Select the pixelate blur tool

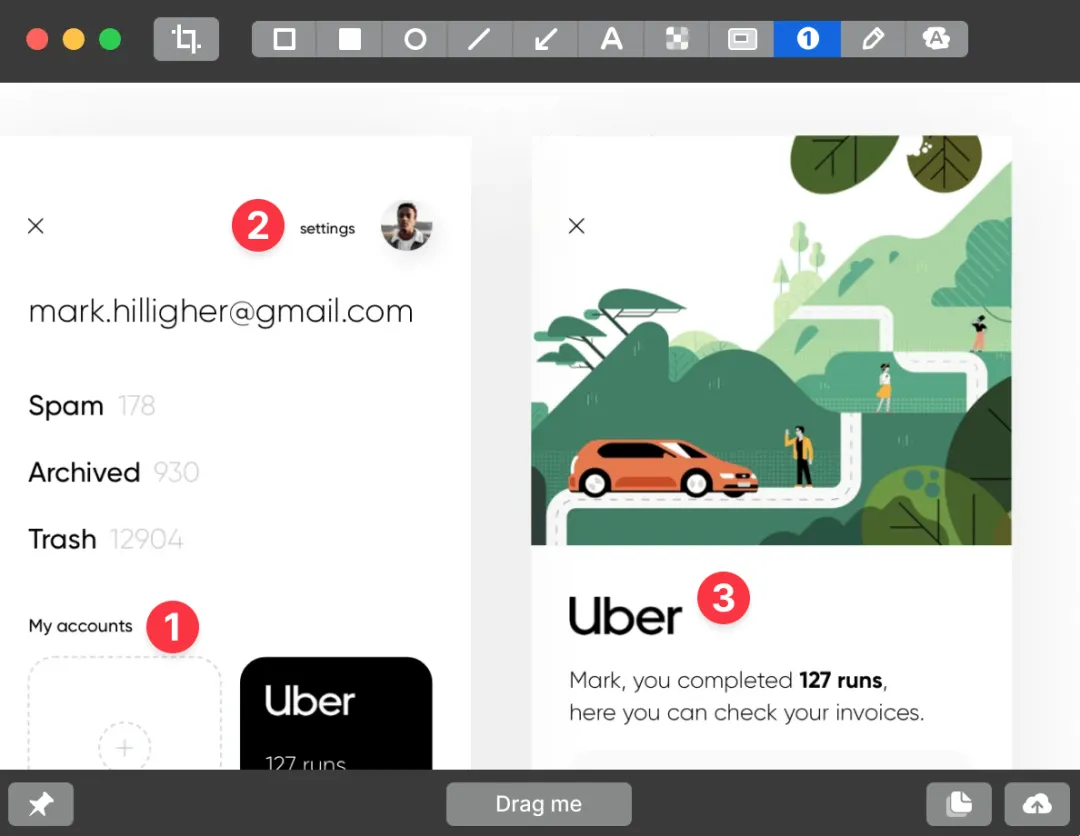(676, 39)
